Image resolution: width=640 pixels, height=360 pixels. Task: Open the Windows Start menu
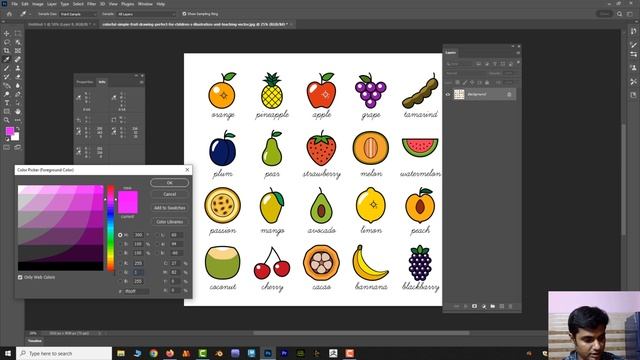(8, 353)
